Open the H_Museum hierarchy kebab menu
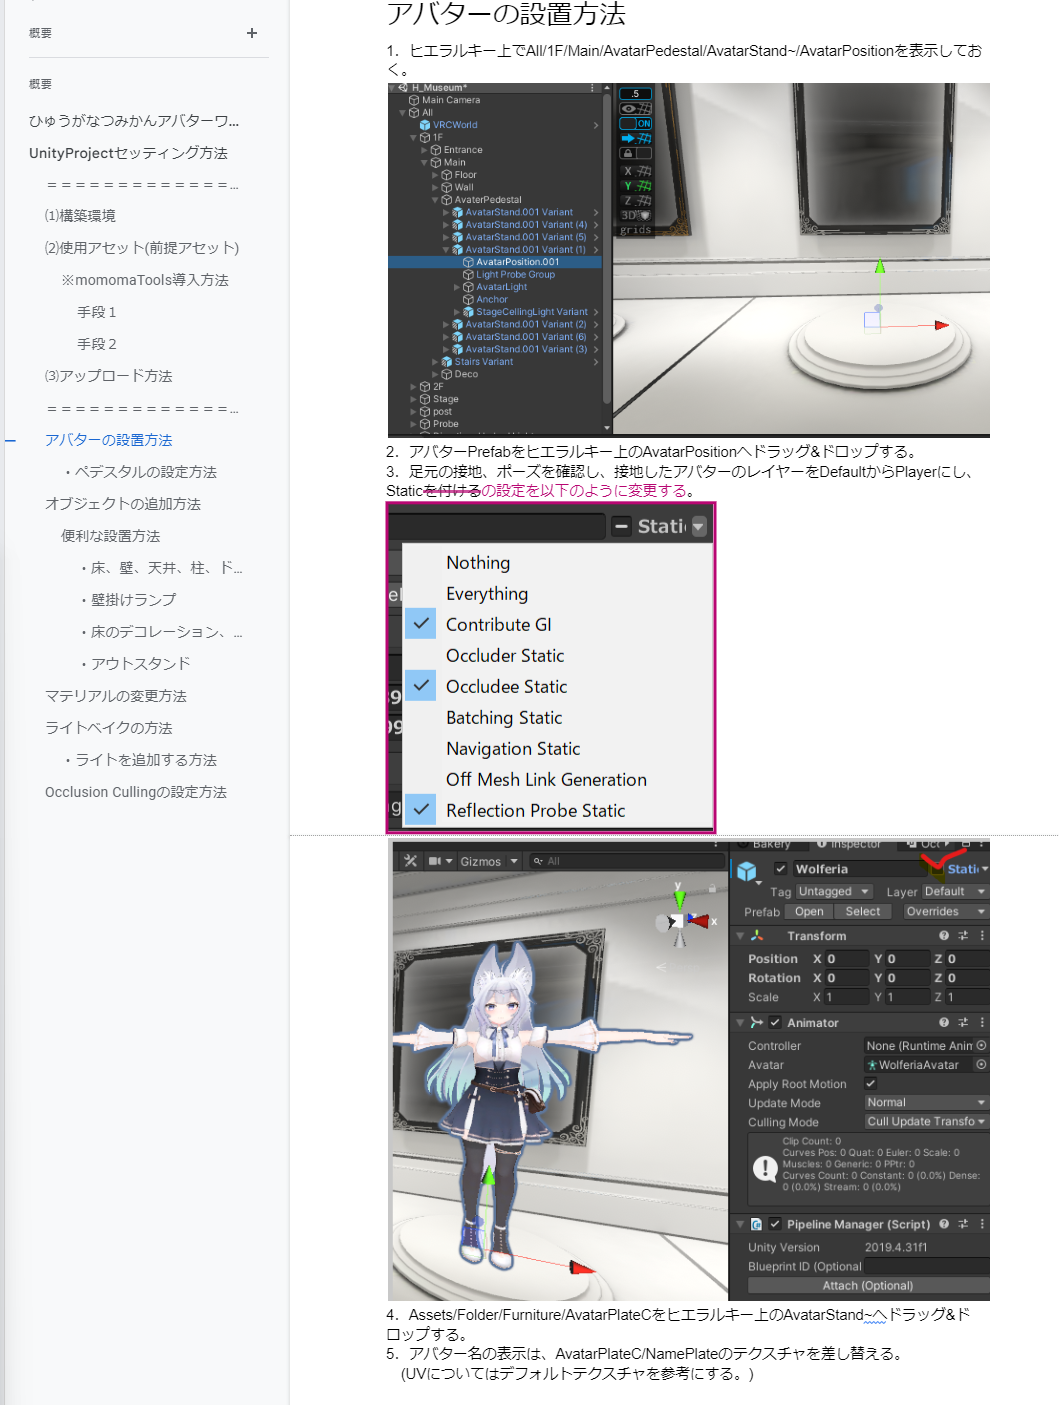 click(x=592, y=88)
